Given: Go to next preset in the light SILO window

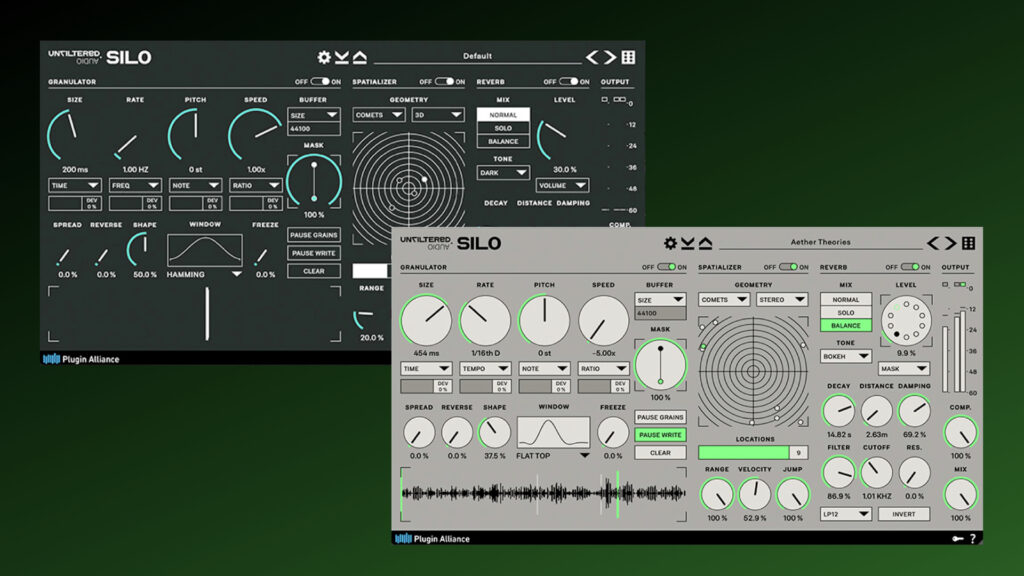Looking at the screenshot, I should tap(949, 243).
